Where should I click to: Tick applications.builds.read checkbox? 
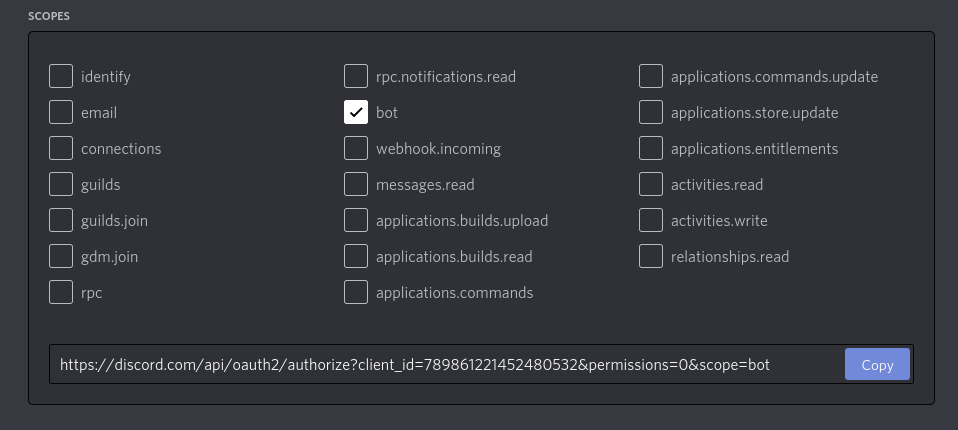(356, 257)
